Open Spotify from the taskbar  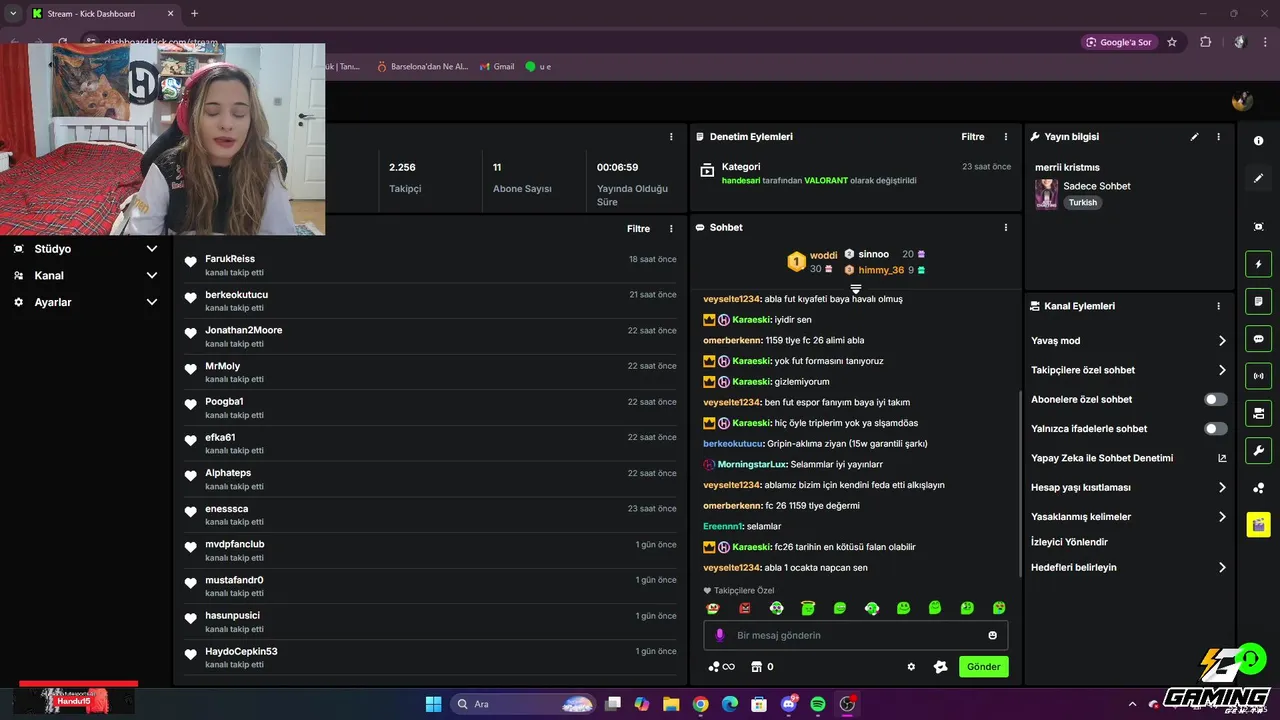[x=818, y=704]
